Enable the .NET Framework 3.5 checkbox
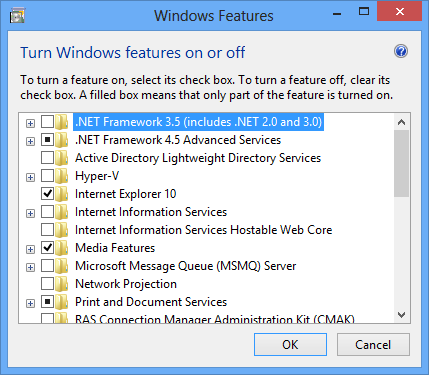Viewport: 429px width, 375px height. [x=47, y=122]
